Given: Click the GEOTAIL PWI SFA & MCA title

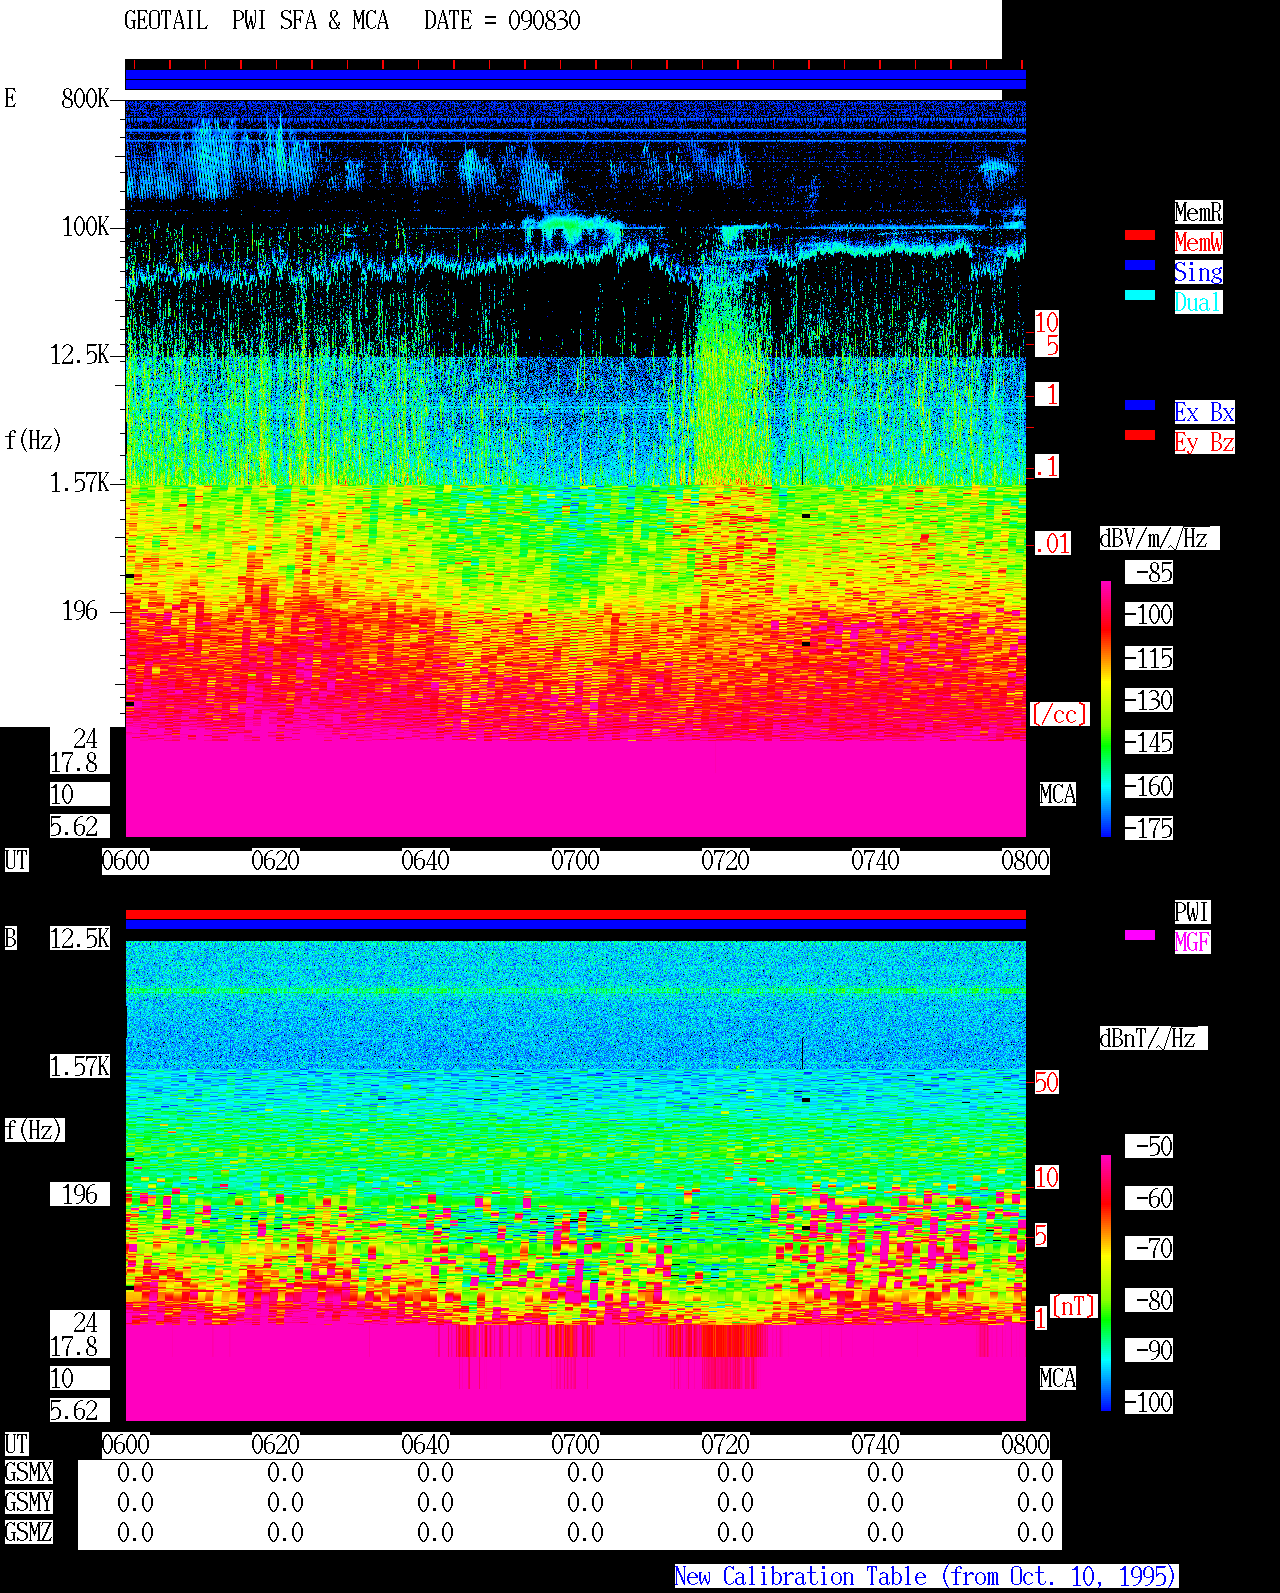Looking at the screenshot, I should (x=256, y=20).
